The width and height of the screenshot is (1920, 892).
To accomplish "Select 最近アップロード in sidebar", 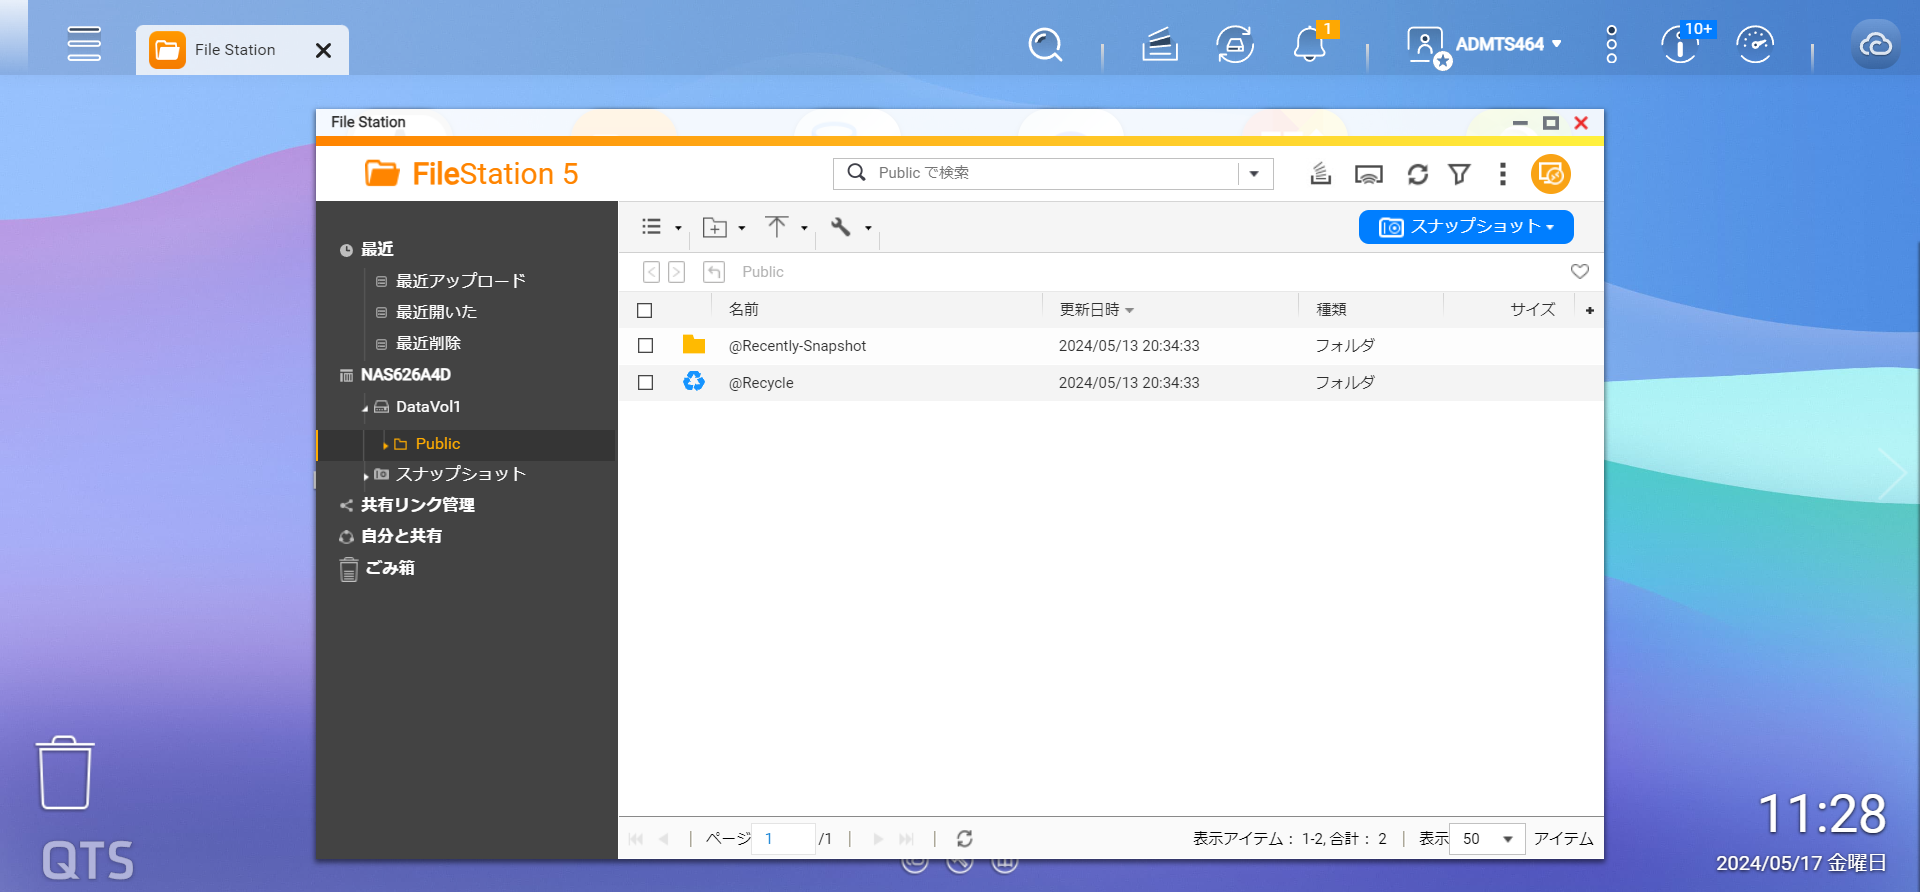I will tap(461, 281).
